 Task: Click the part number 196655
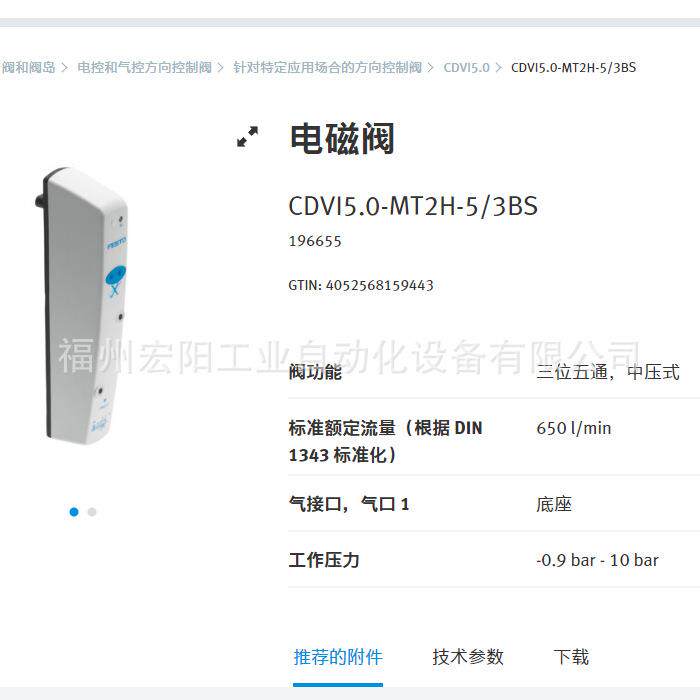pyautogui.click(x=315, y=241)
